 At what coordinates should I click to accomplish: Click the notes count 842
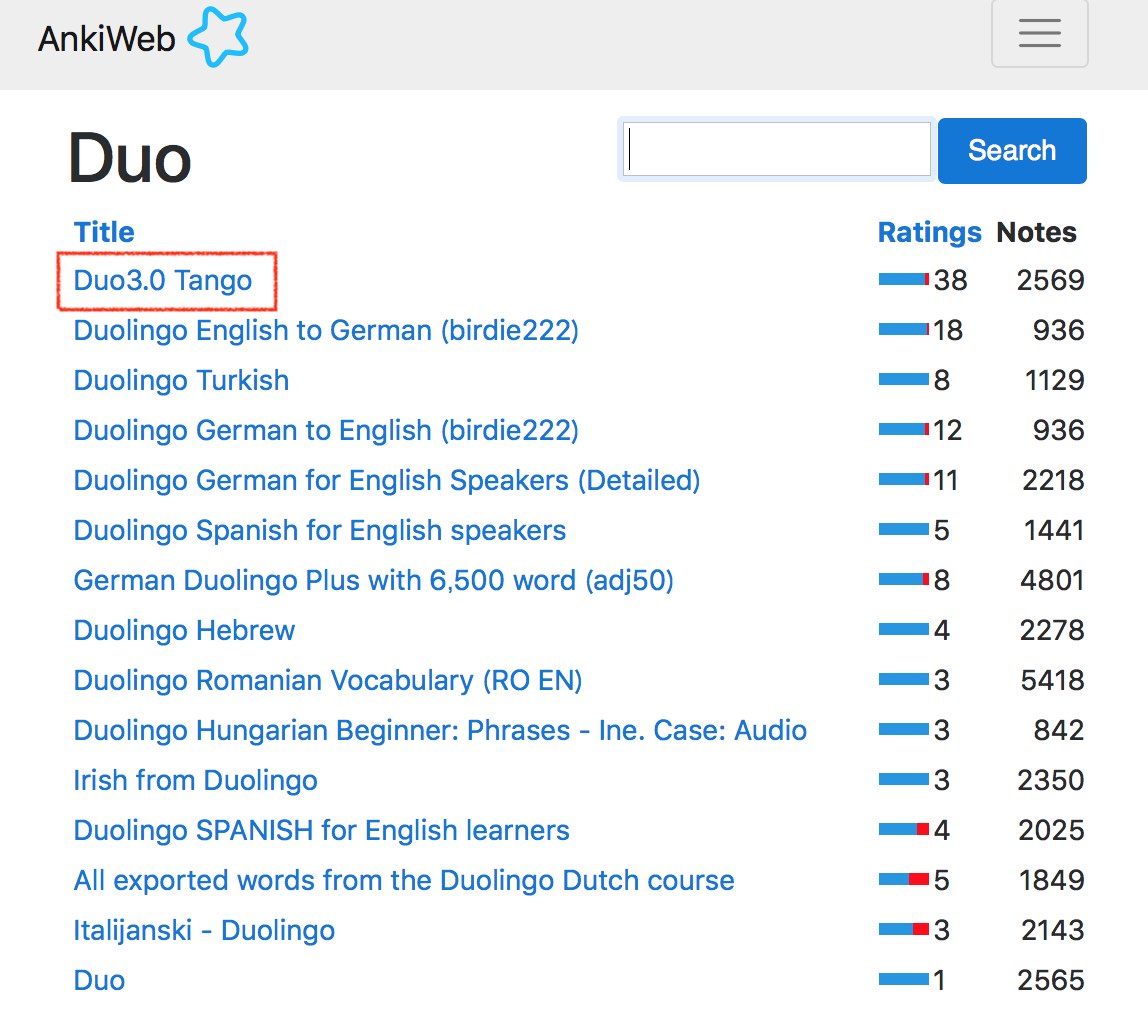[x=1059, y=730]
